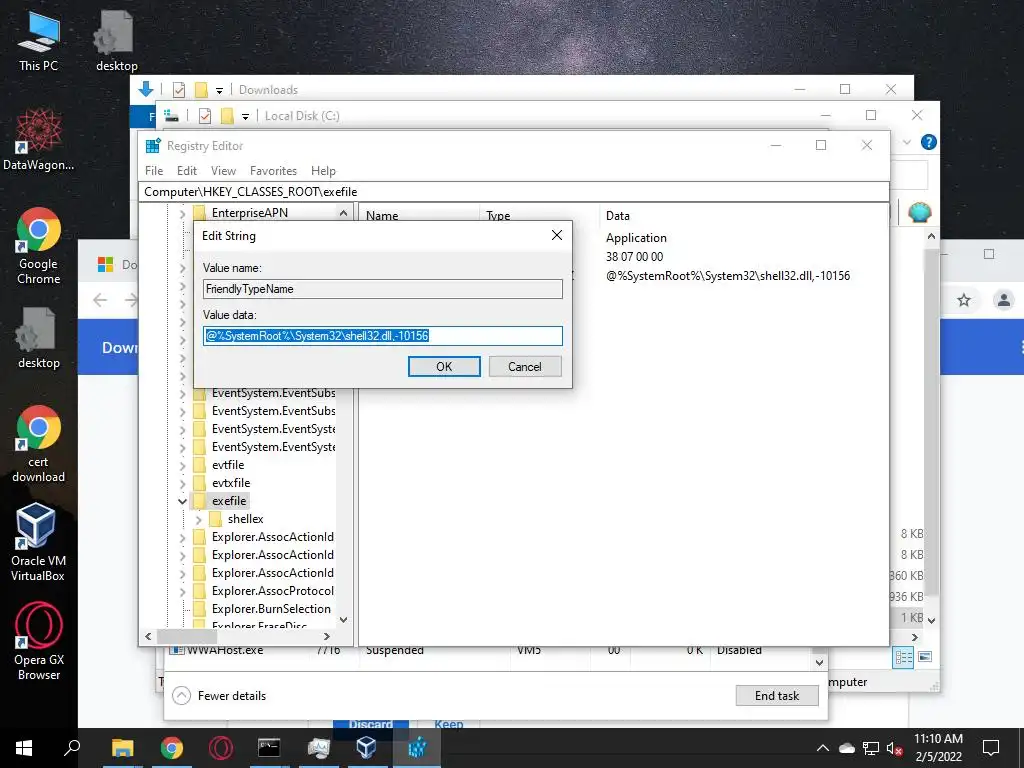Click the network tray icon

coord(871,748)
